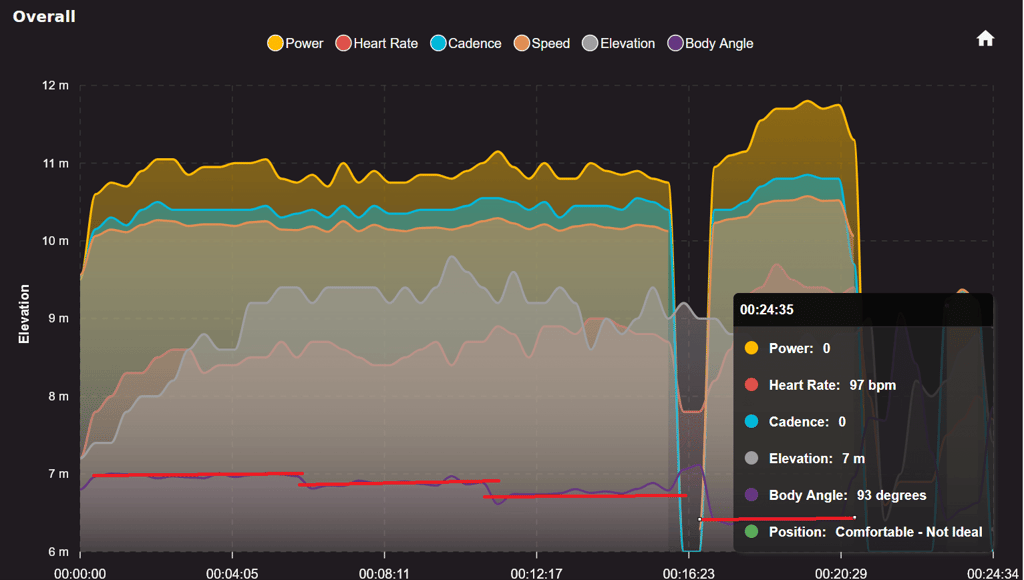Image resolution: width=1024 pixels, height=580 pixels.
Task: Click the 00:16:23 time axis label
Action: (688, 573)
